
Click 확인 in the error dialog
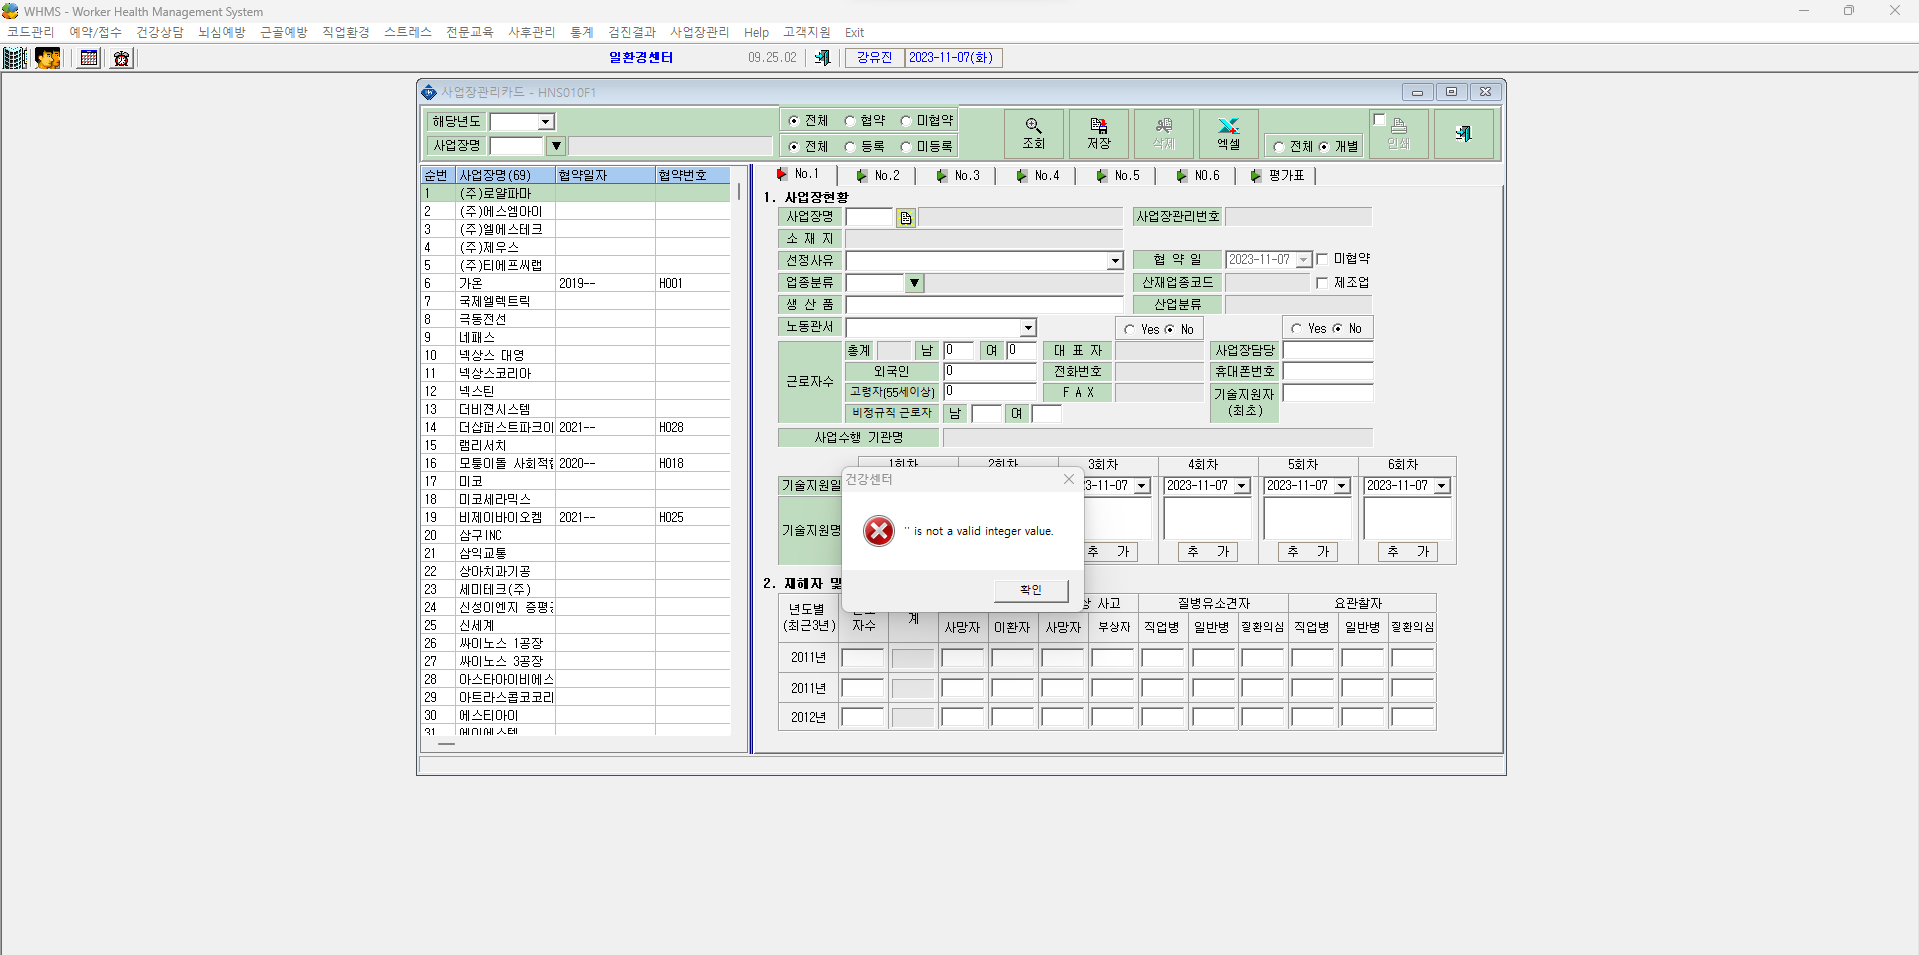(1031, 590)
